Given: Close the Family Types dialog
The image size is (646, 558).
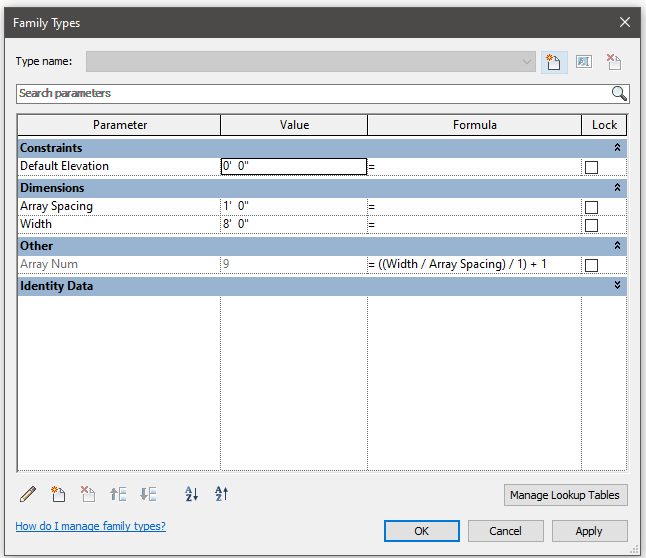Looking at the screenshot, I should coord(625,22).
